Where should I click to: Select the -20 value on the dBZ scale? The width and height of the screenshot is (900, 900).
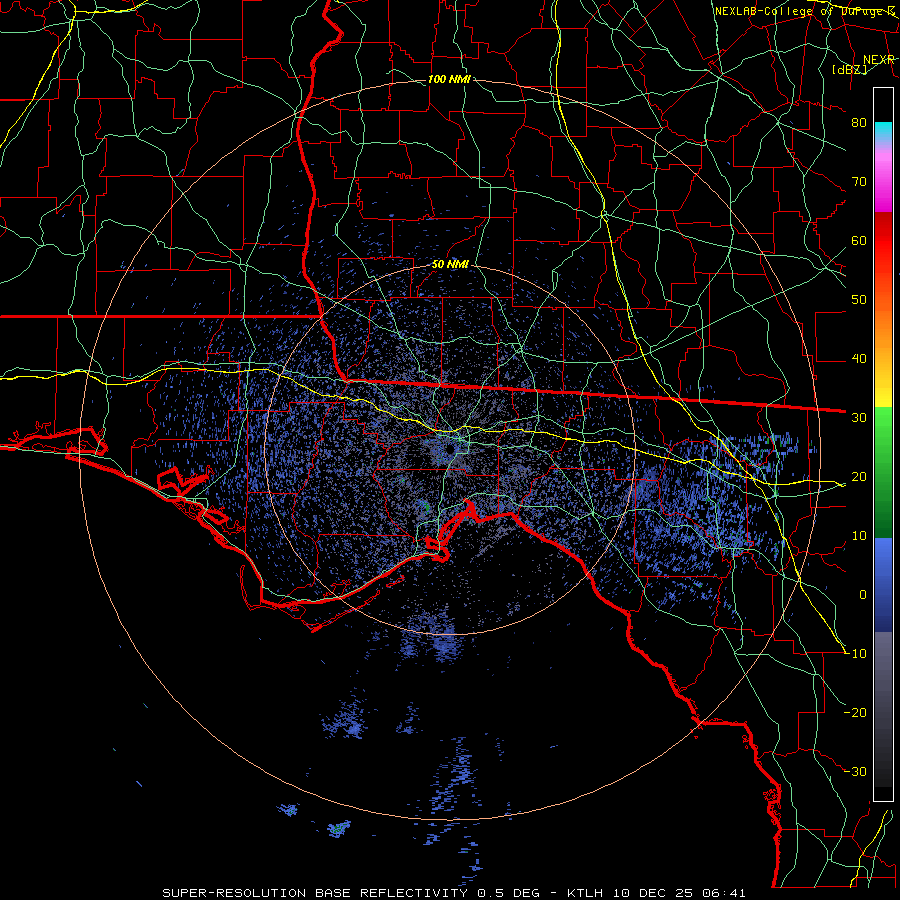coord(855,713)
